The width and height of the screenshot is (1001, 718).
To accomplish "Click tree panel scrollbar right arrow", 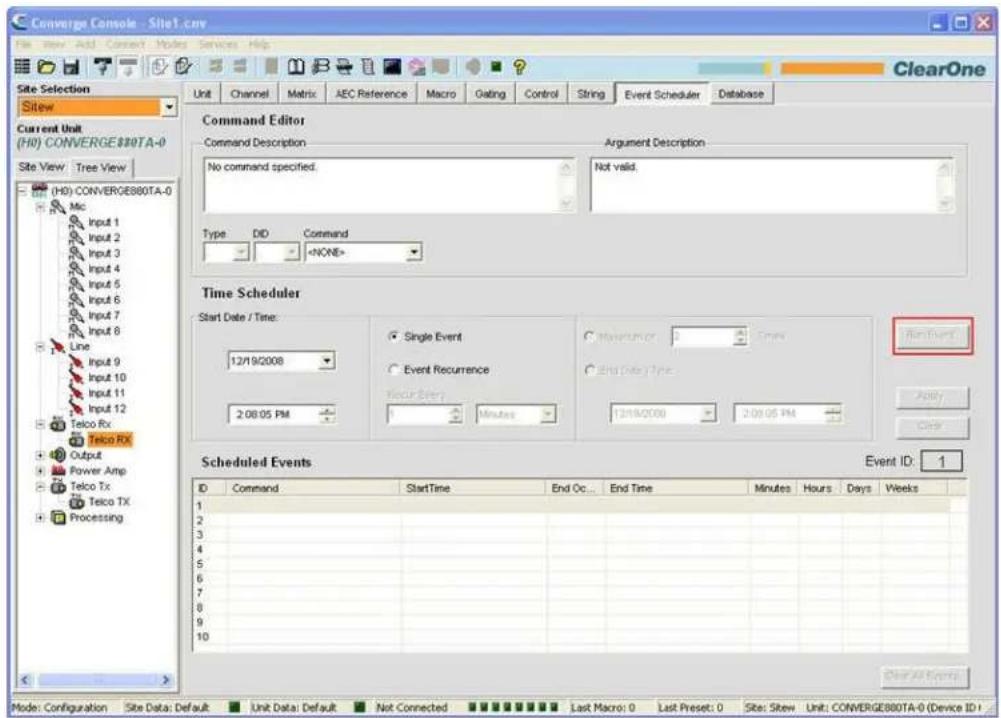I will (166, 680).
